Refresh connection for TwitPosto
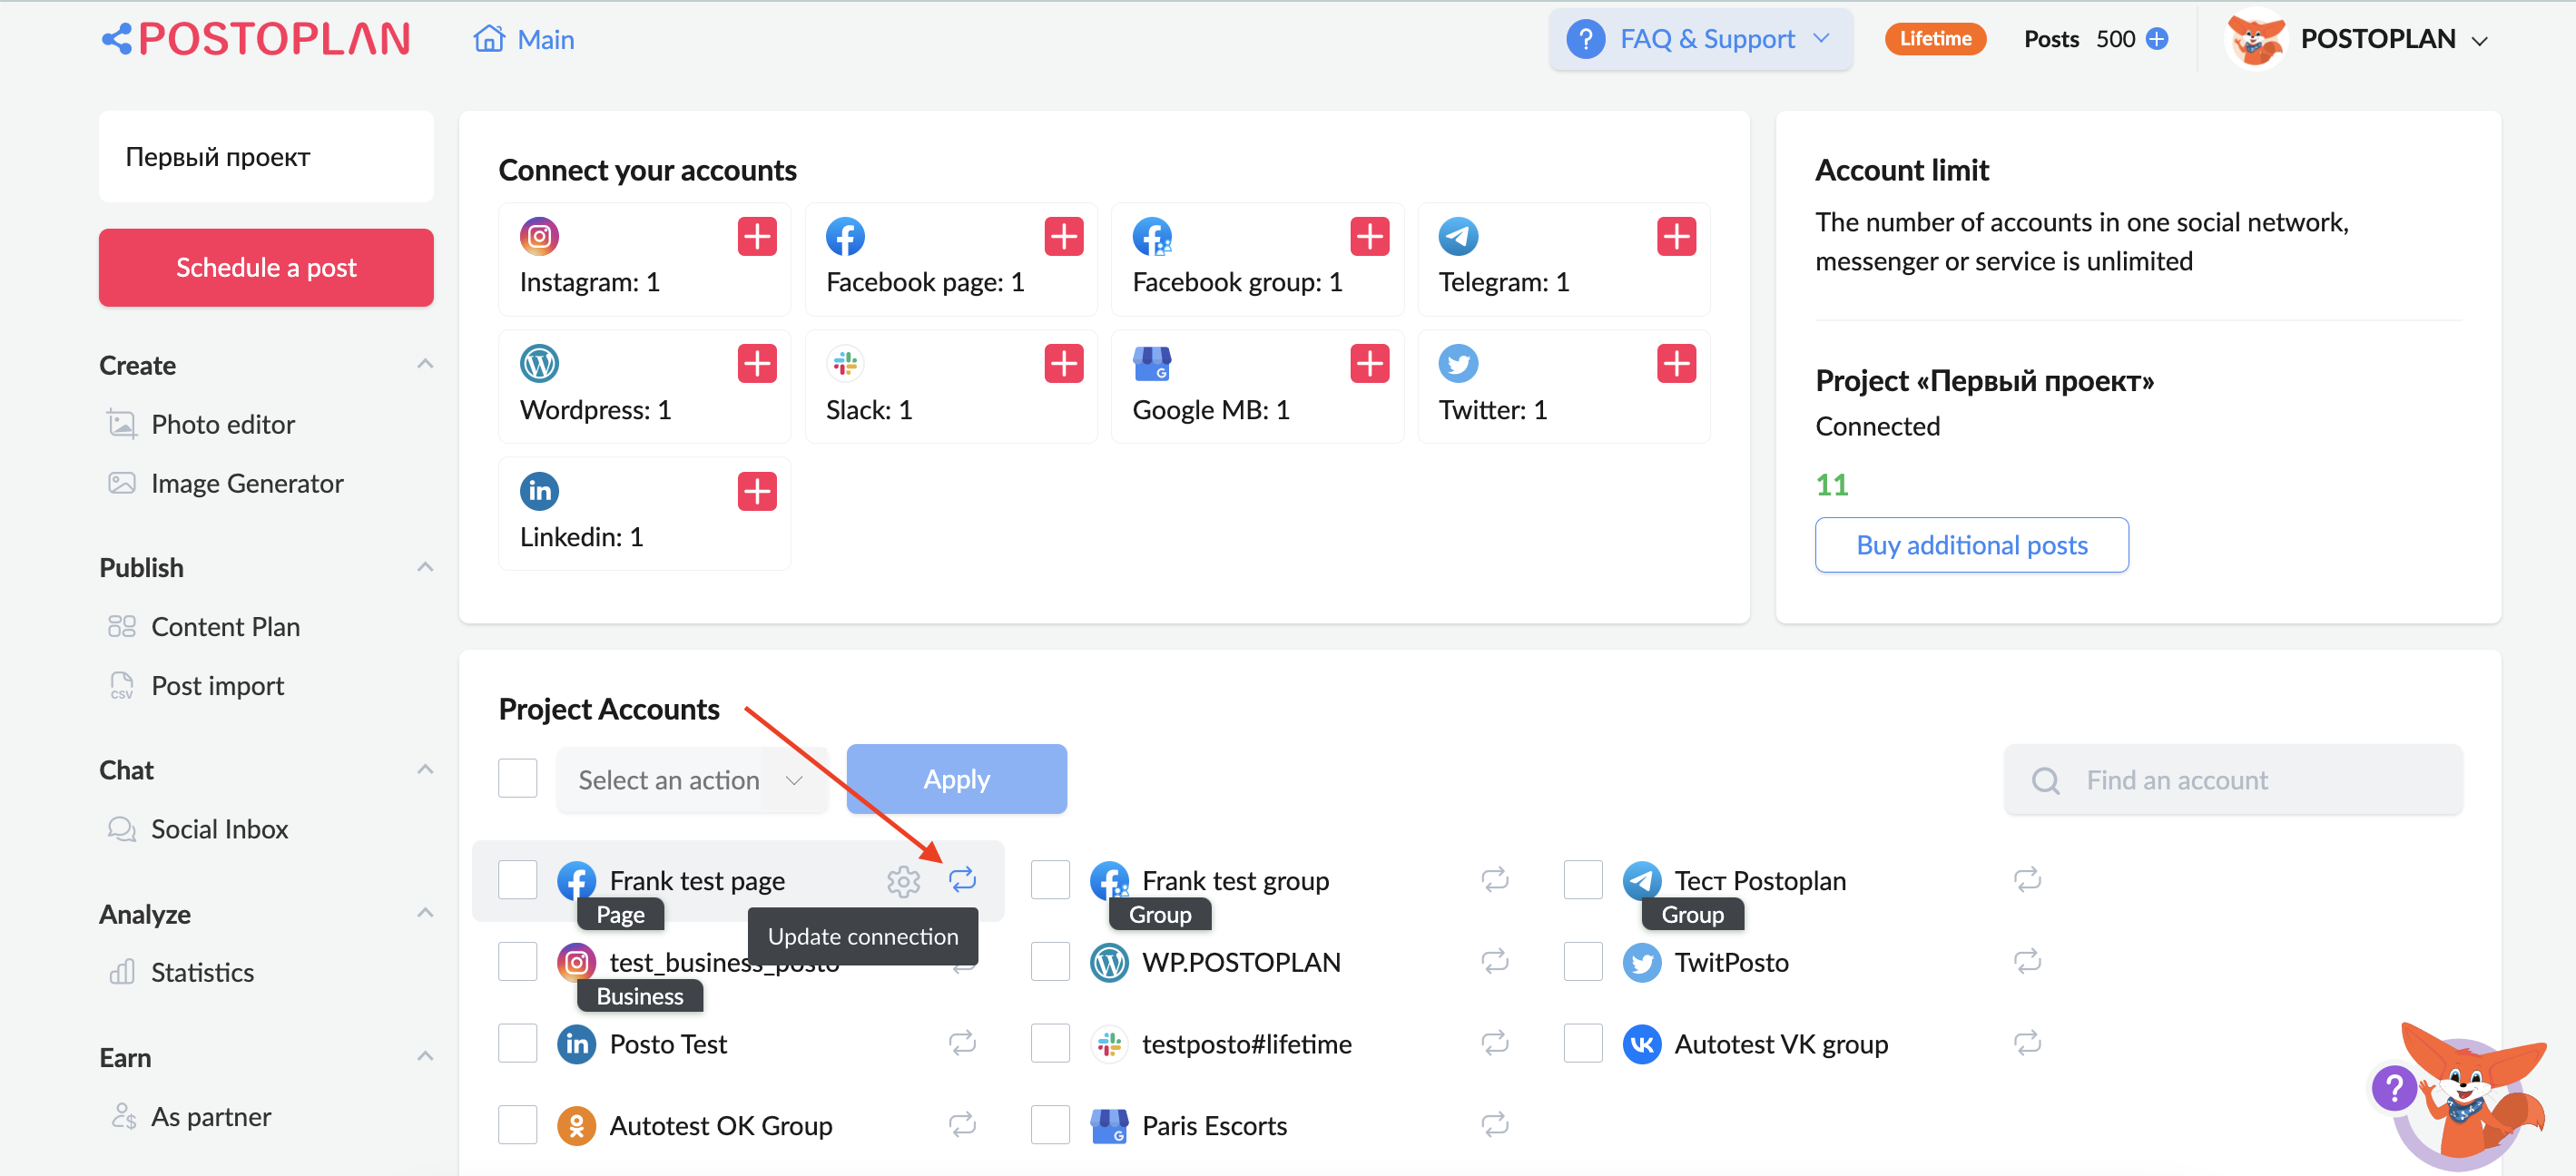The image size is (2576, 1176). point(2027,962)
